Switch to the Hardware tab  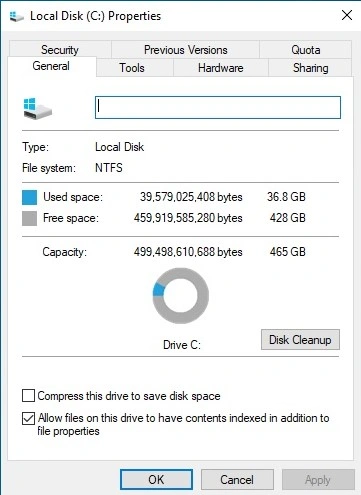pos(221,68)
